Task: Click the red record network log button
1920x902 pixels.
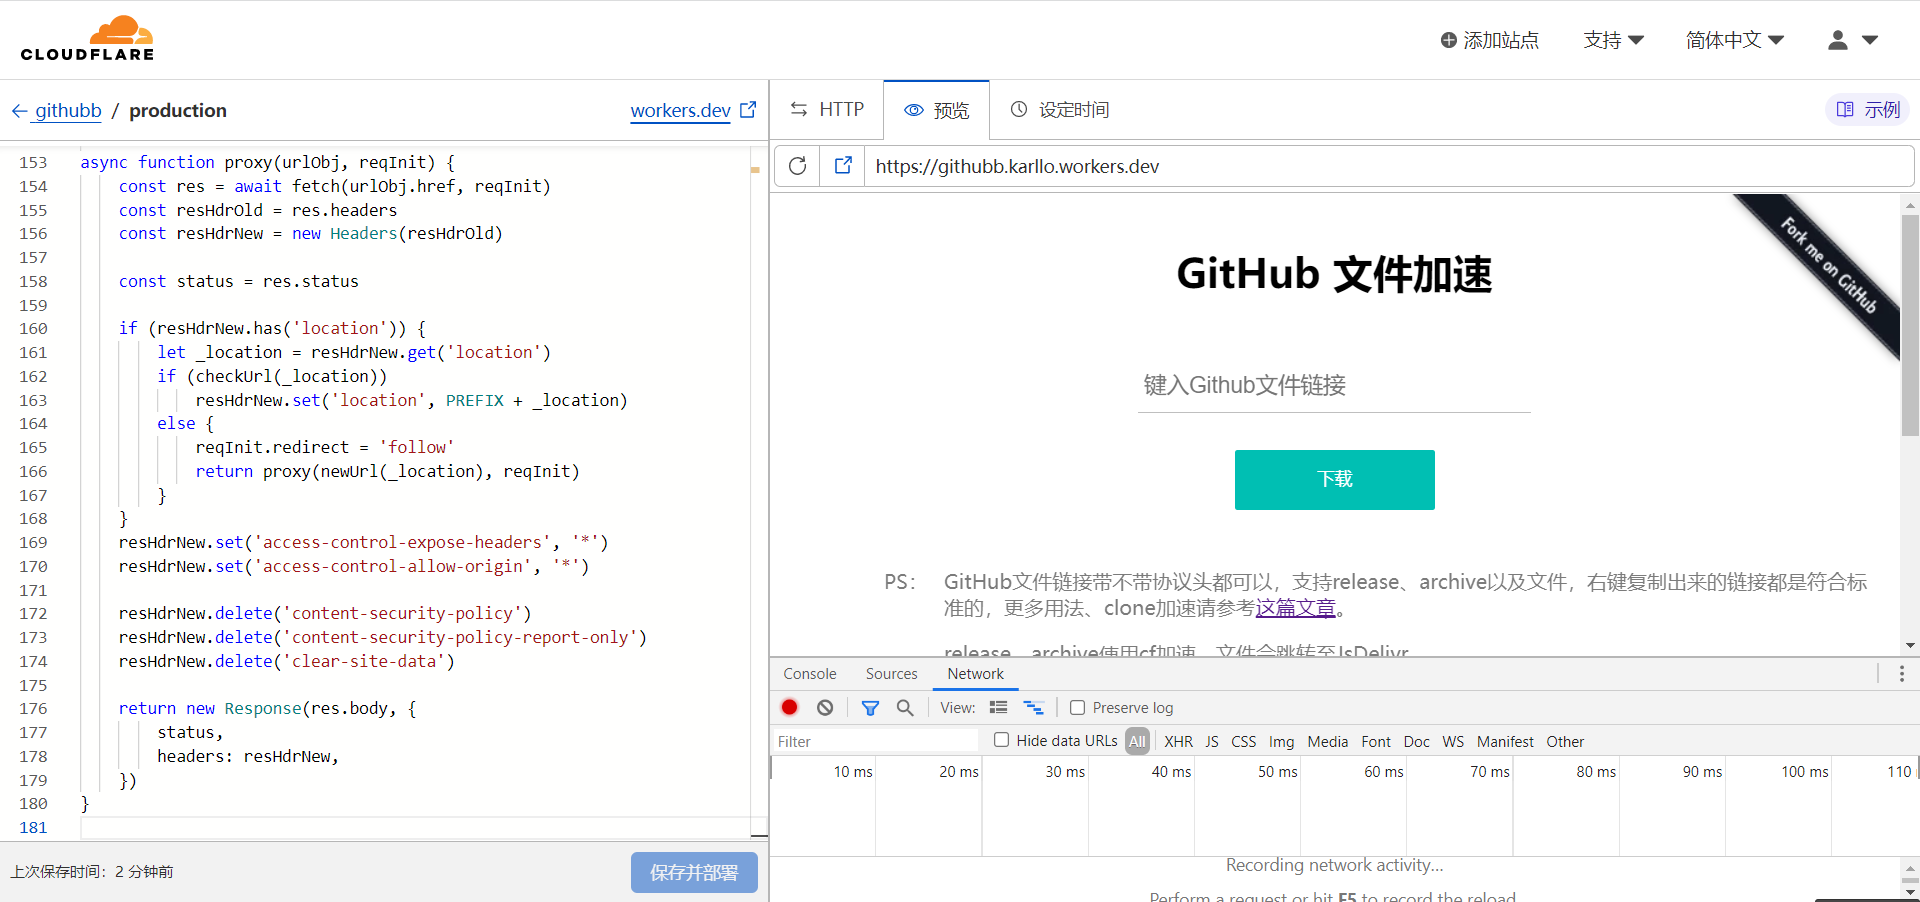Action: click(x=790, y=707)
